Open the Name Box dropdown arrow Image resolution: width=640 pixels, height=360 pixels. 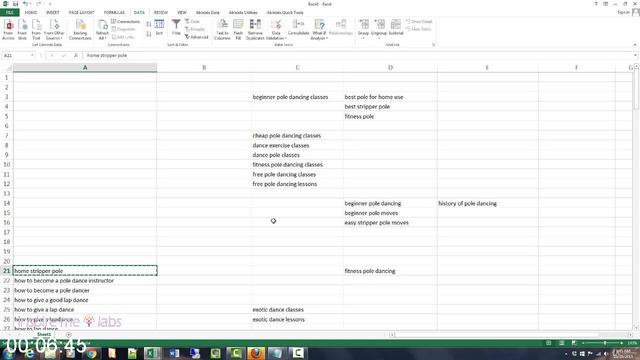click(x=32, y=56)
